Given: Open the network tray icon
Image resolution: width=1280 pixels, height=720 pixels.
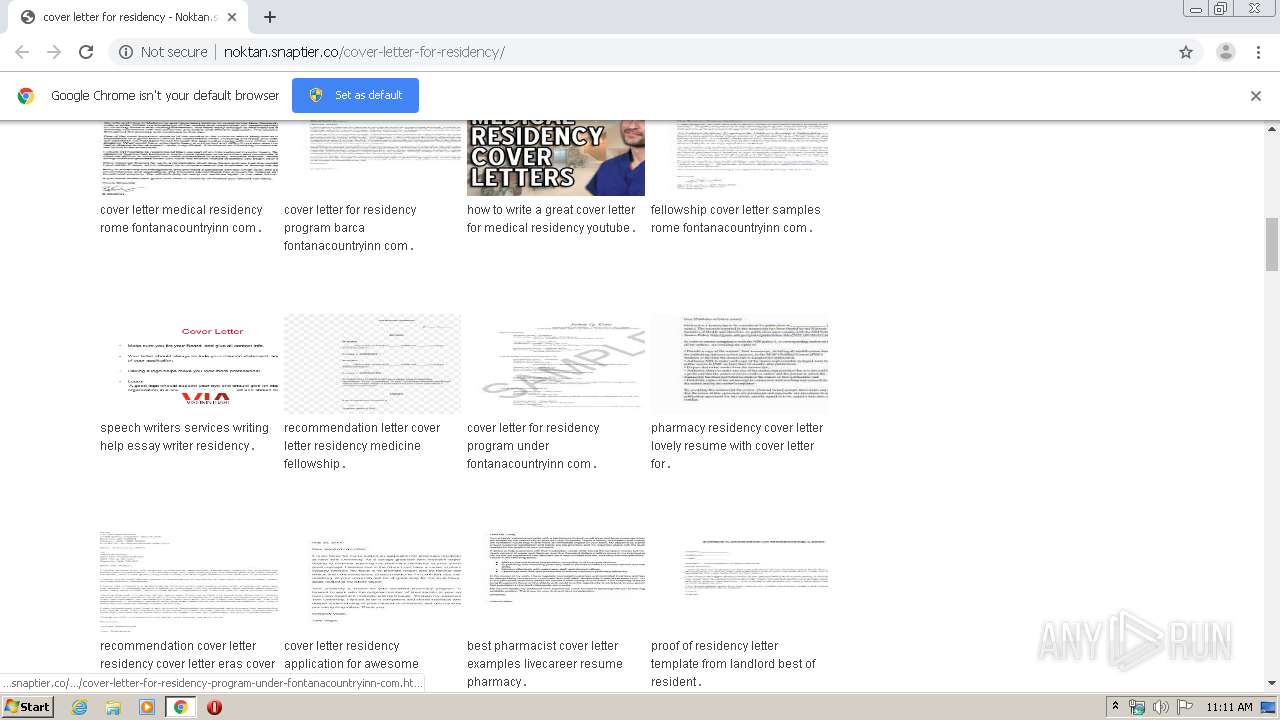Looking at the screenshot, I should 1137,707.
